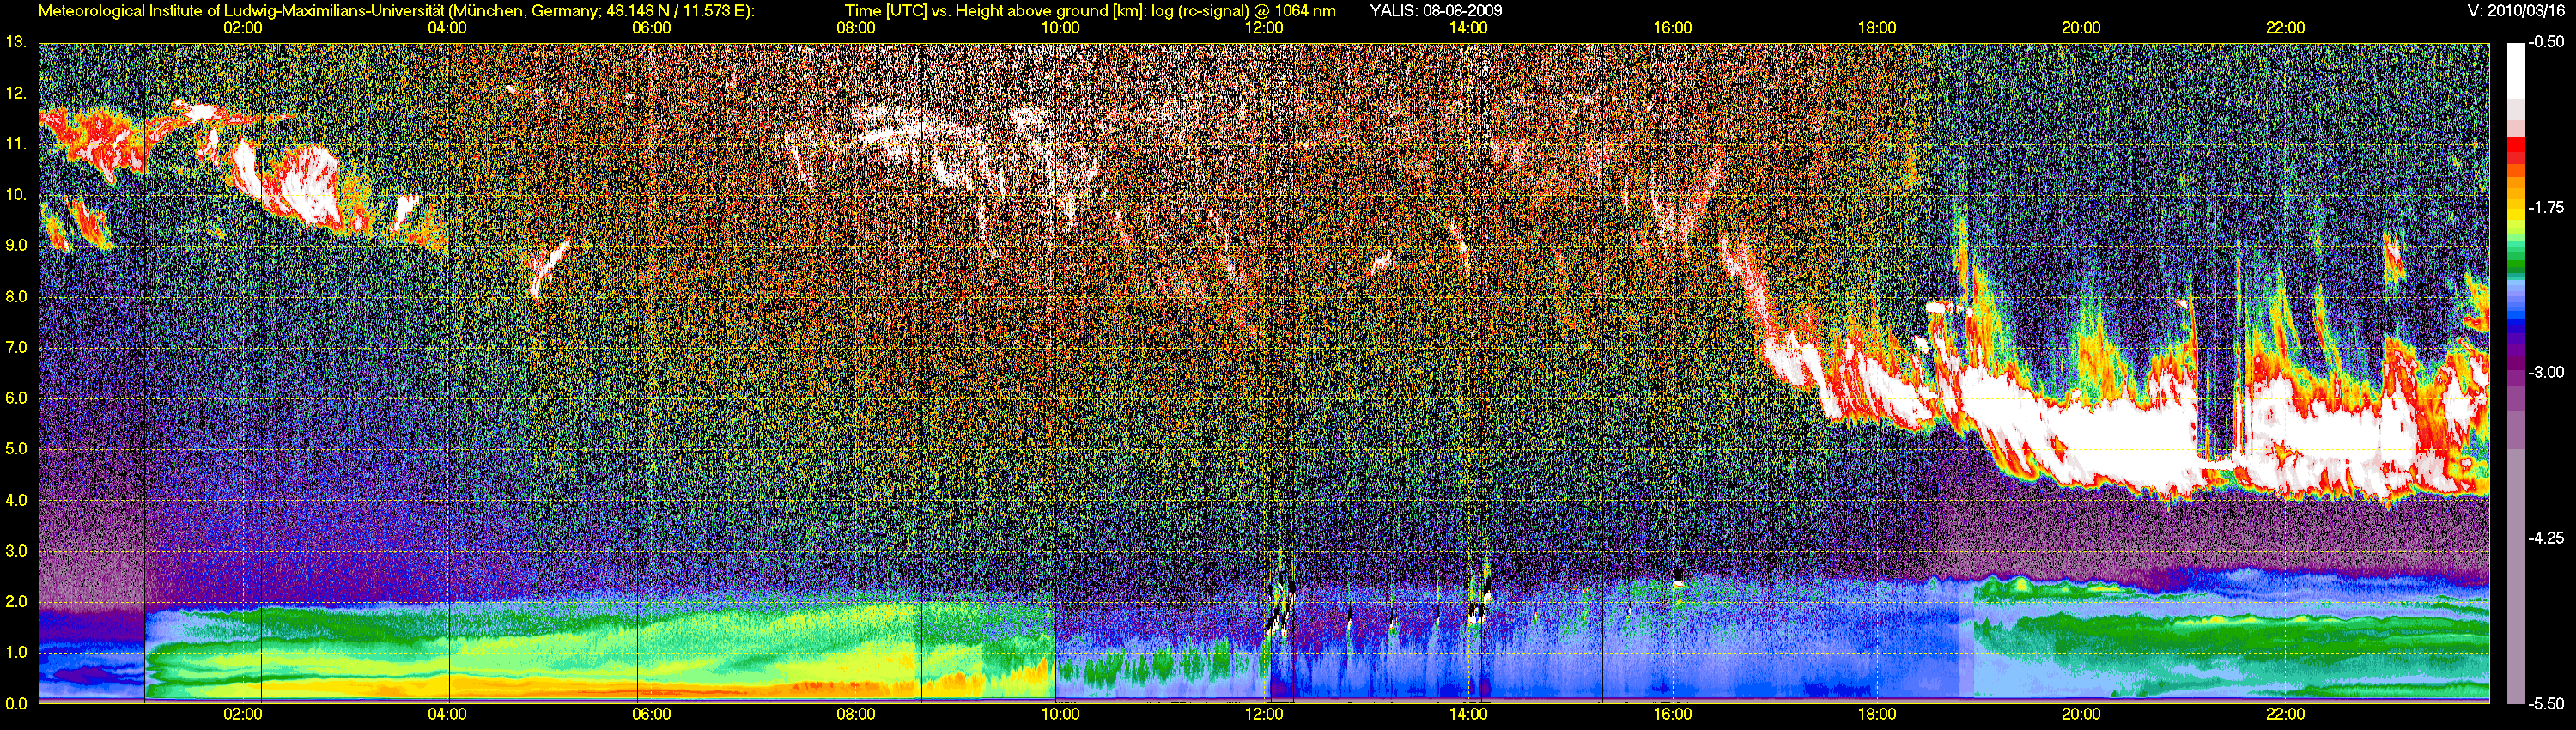The height and width of the screenshot is (730, 2576).
Task: Click the '0.0' height axis label
Action: point(16,703)
